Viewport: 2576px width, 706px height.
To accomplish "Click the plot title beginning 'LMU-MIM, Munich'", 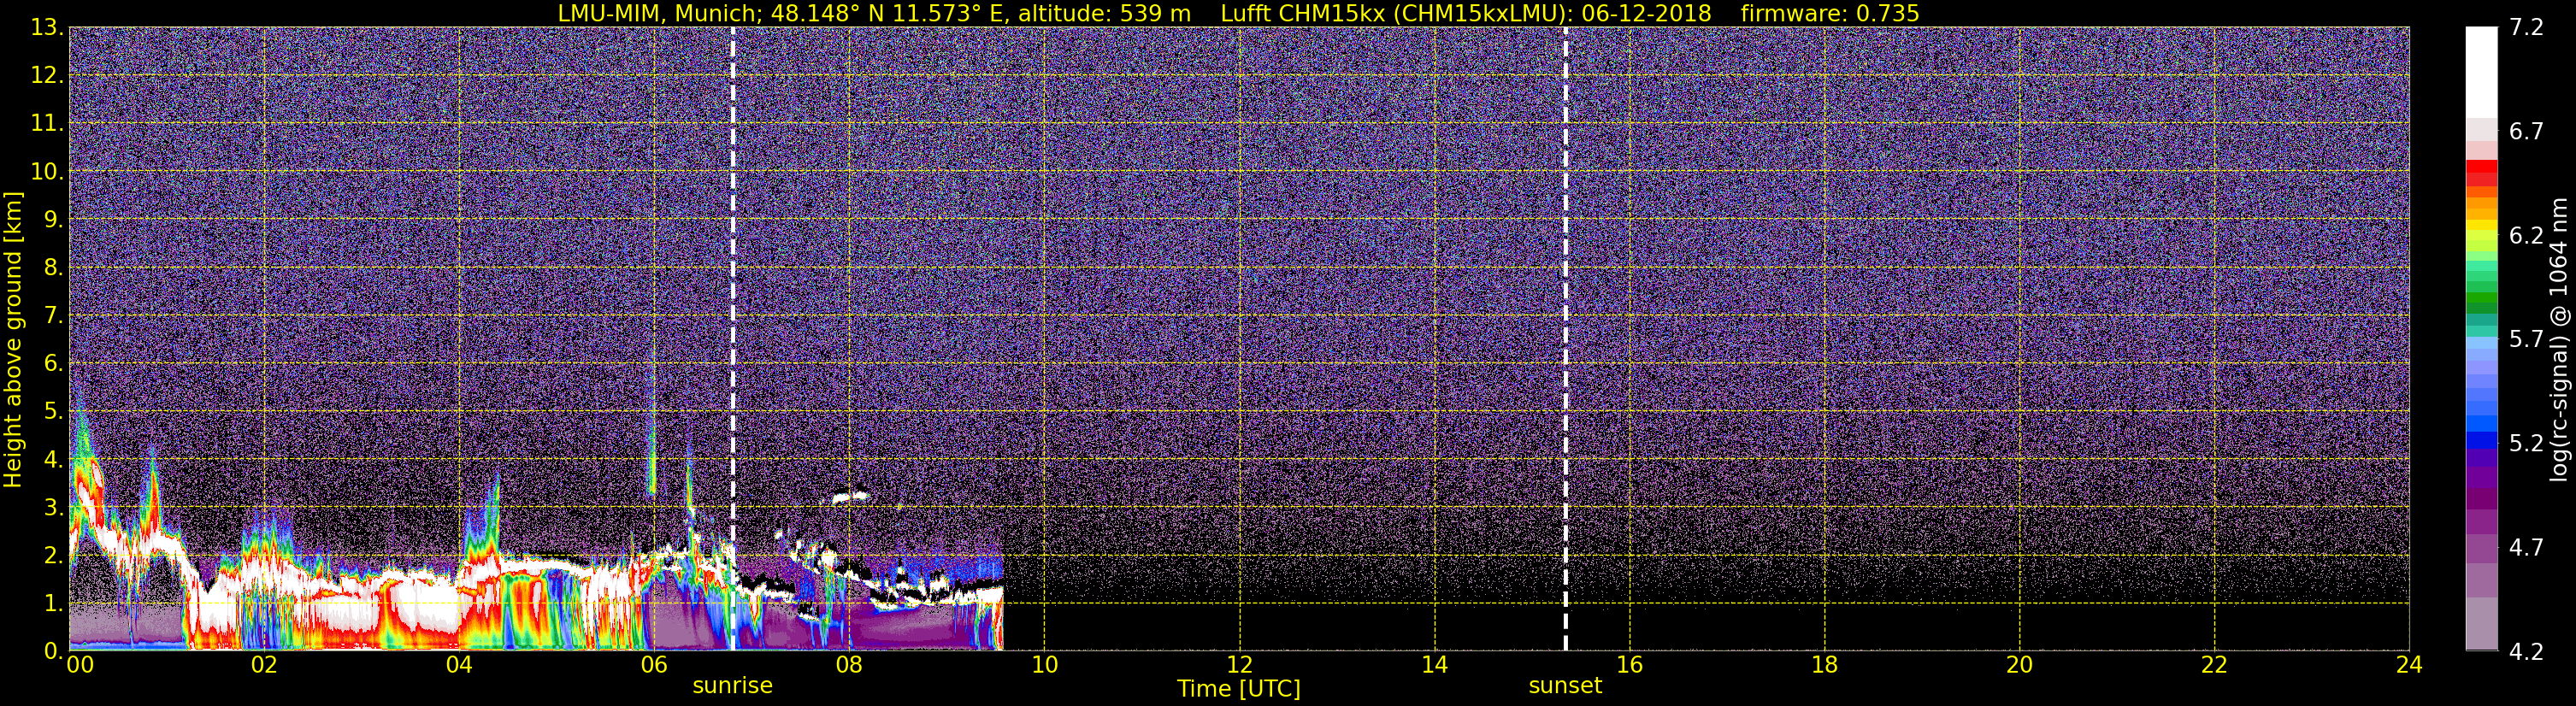I will 1238,13.
